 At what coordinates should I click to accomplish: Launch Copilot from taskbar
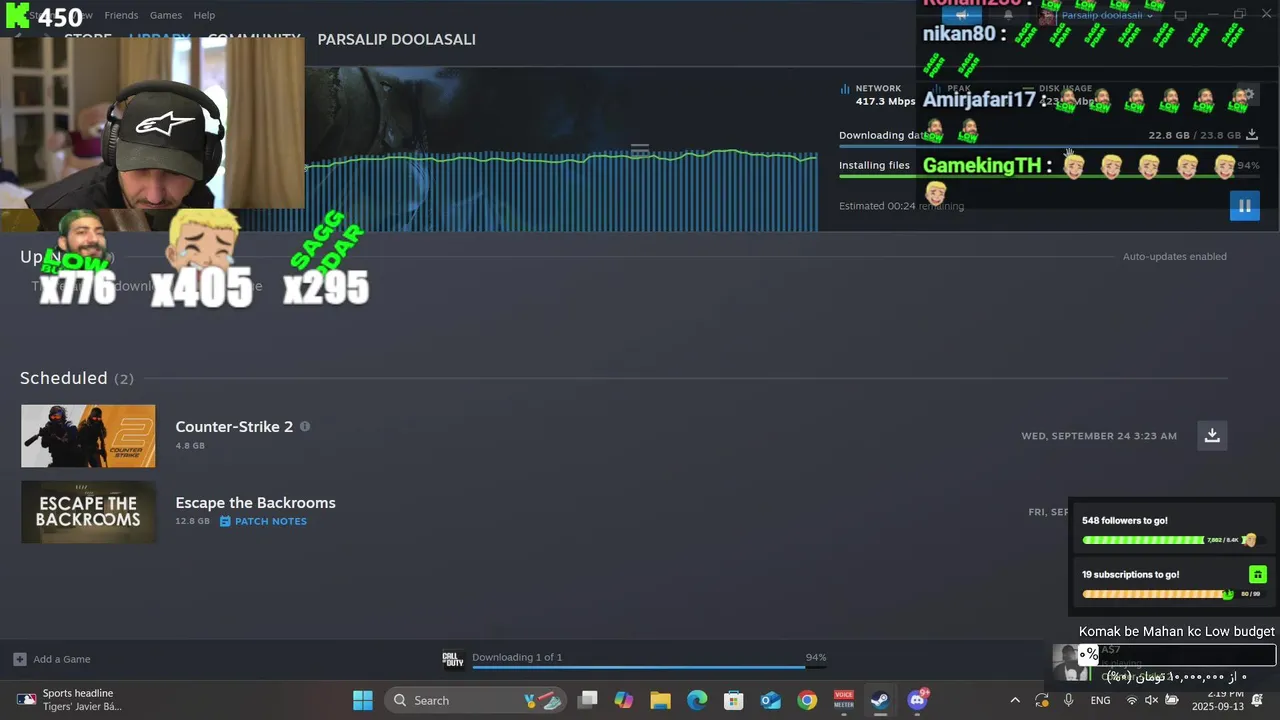tap(624, 700)
